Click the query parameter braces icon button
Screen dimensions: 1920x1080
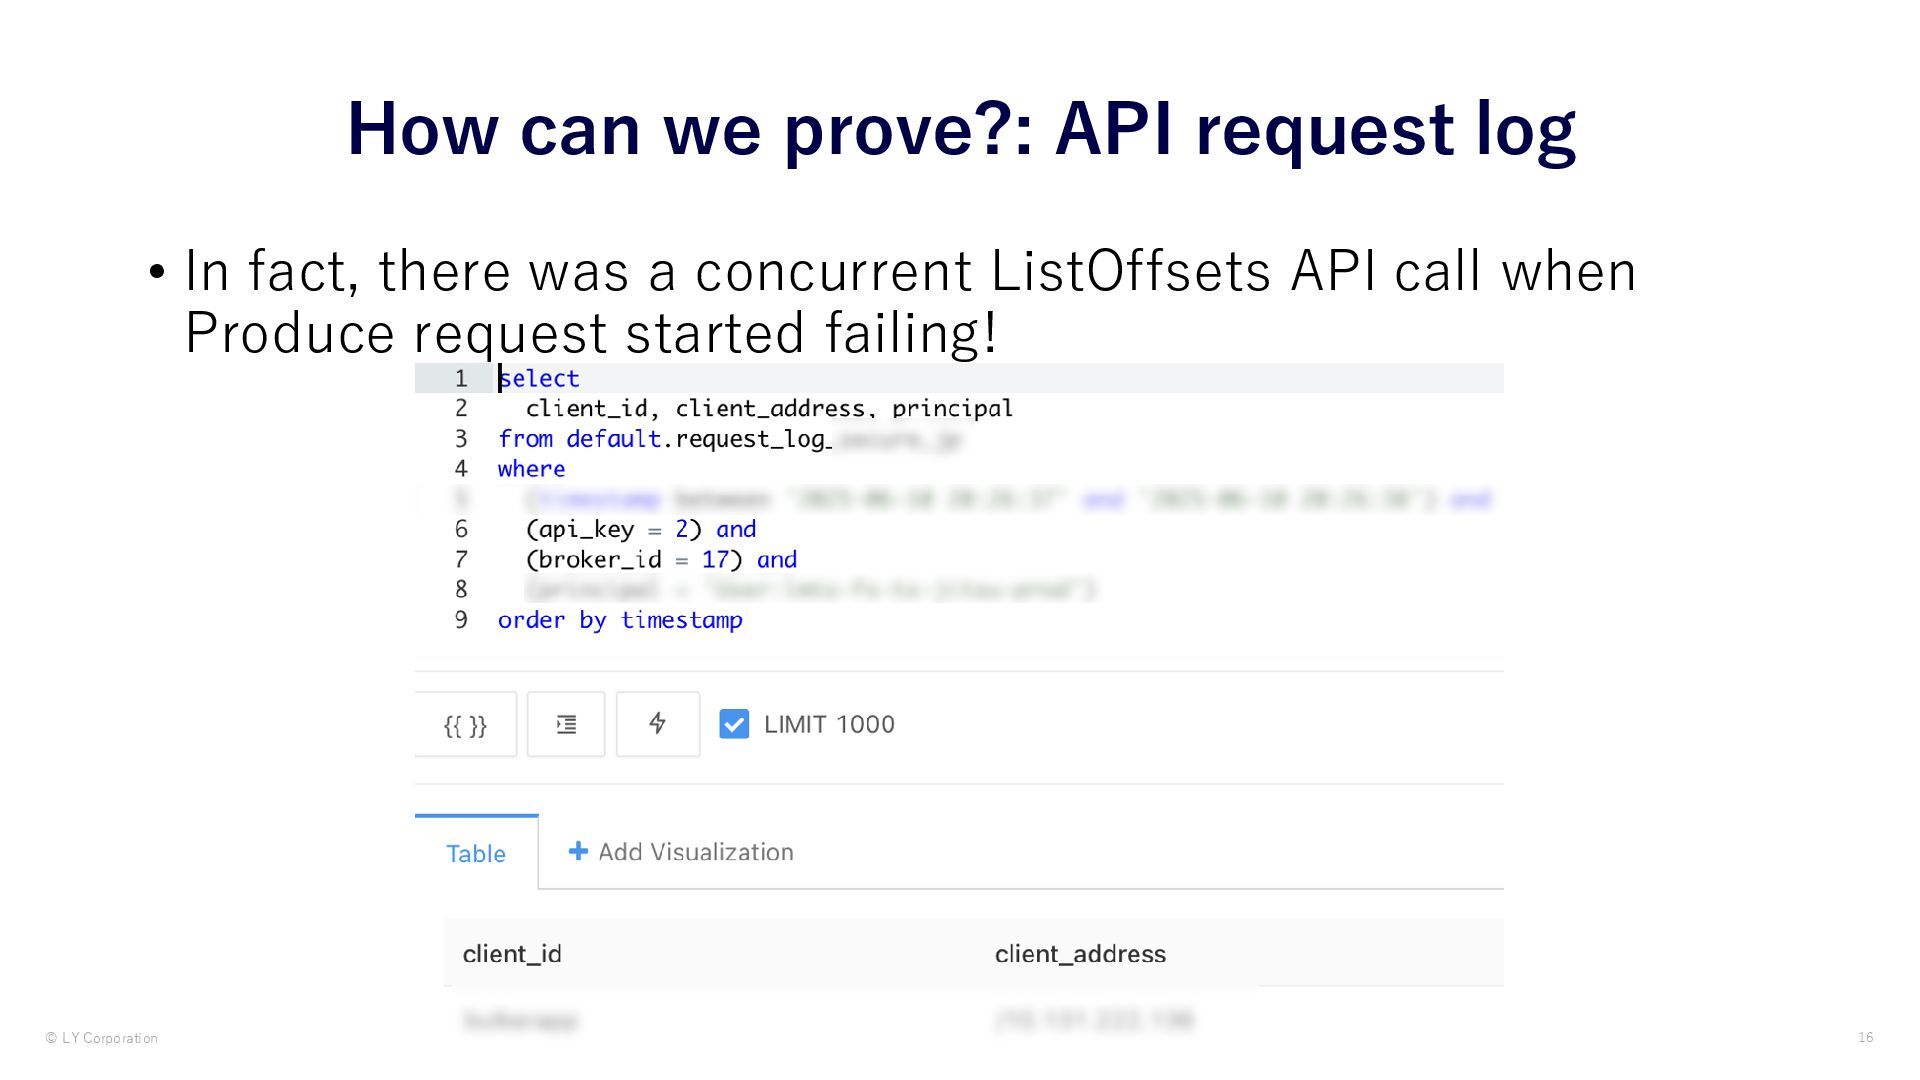465,724
